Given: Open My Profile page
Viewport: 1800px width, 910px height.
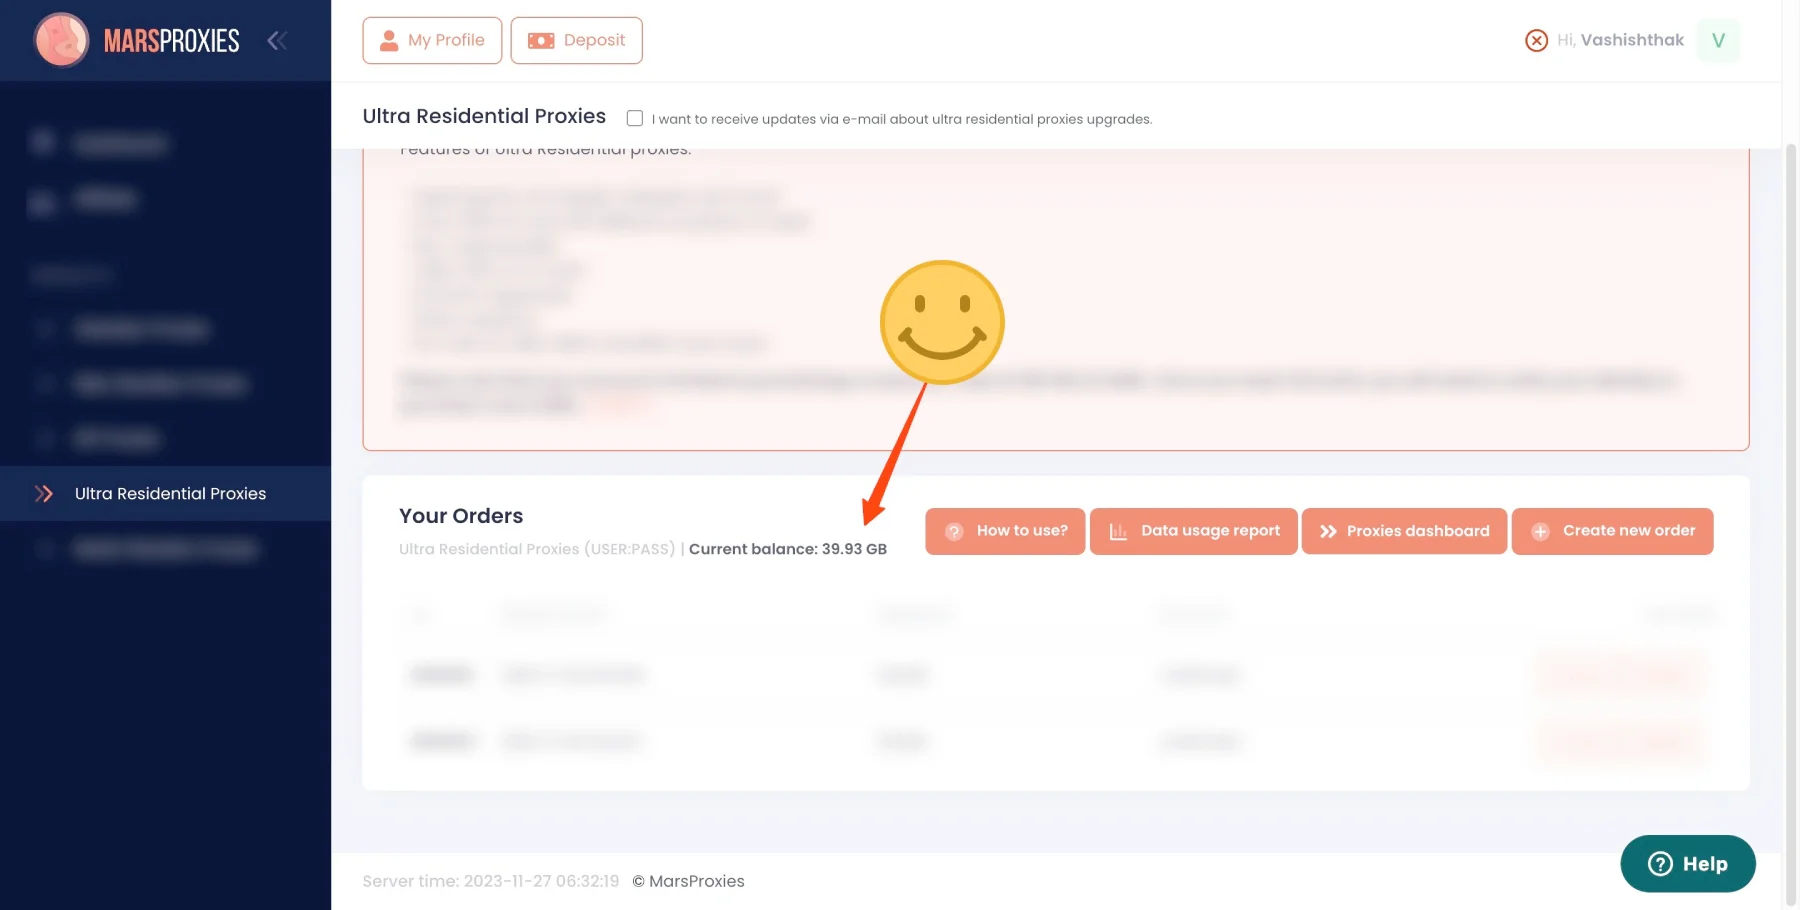Looking at the screenshot, I should point(432,40).
